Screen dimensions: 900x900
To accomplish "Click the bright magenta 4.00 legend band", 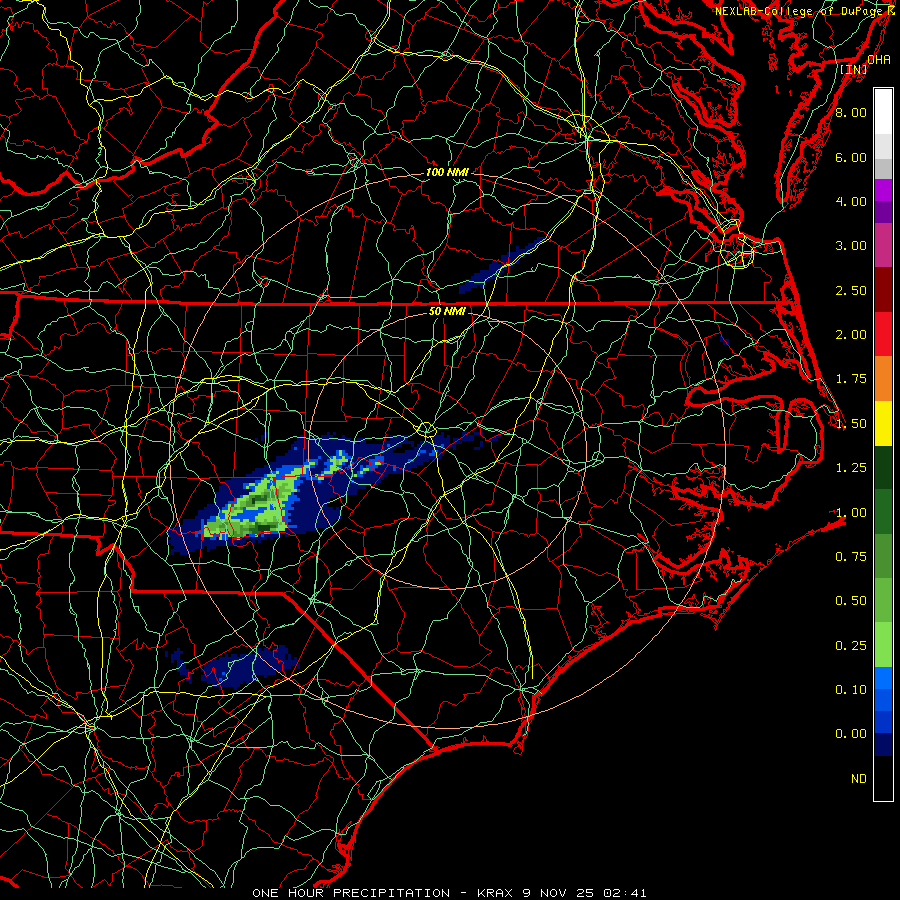I will (883, 190).
